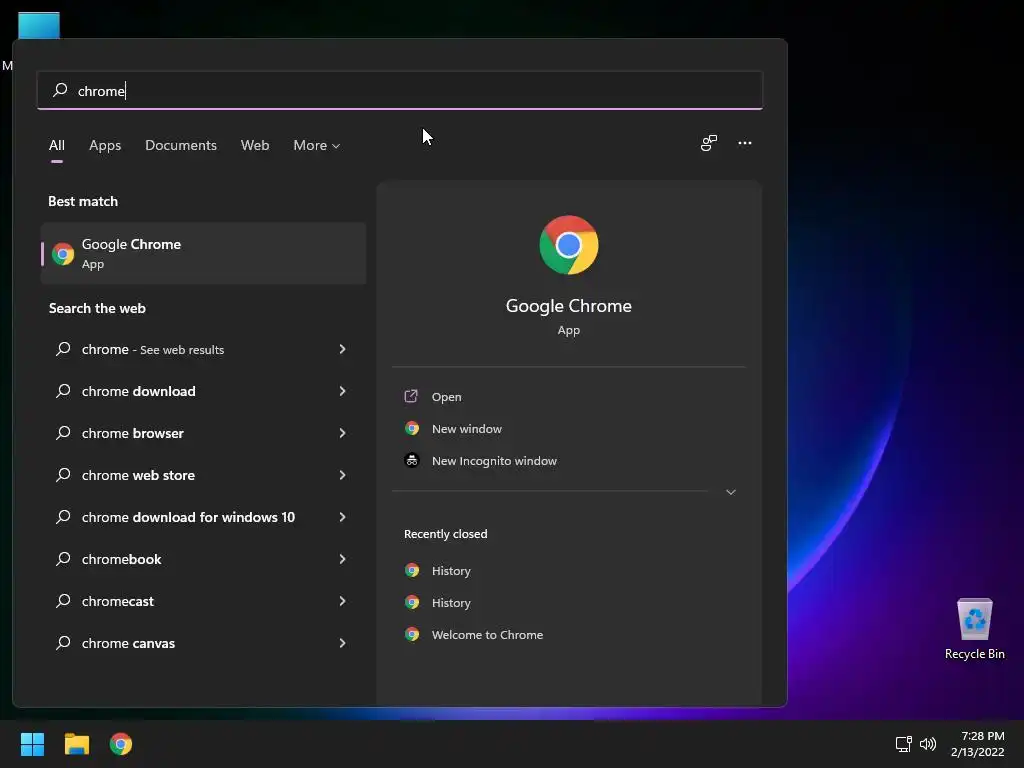Switch to the Documents tab
The width and height of the screenshot is (1024, 768).
click(x=181, y=146)
